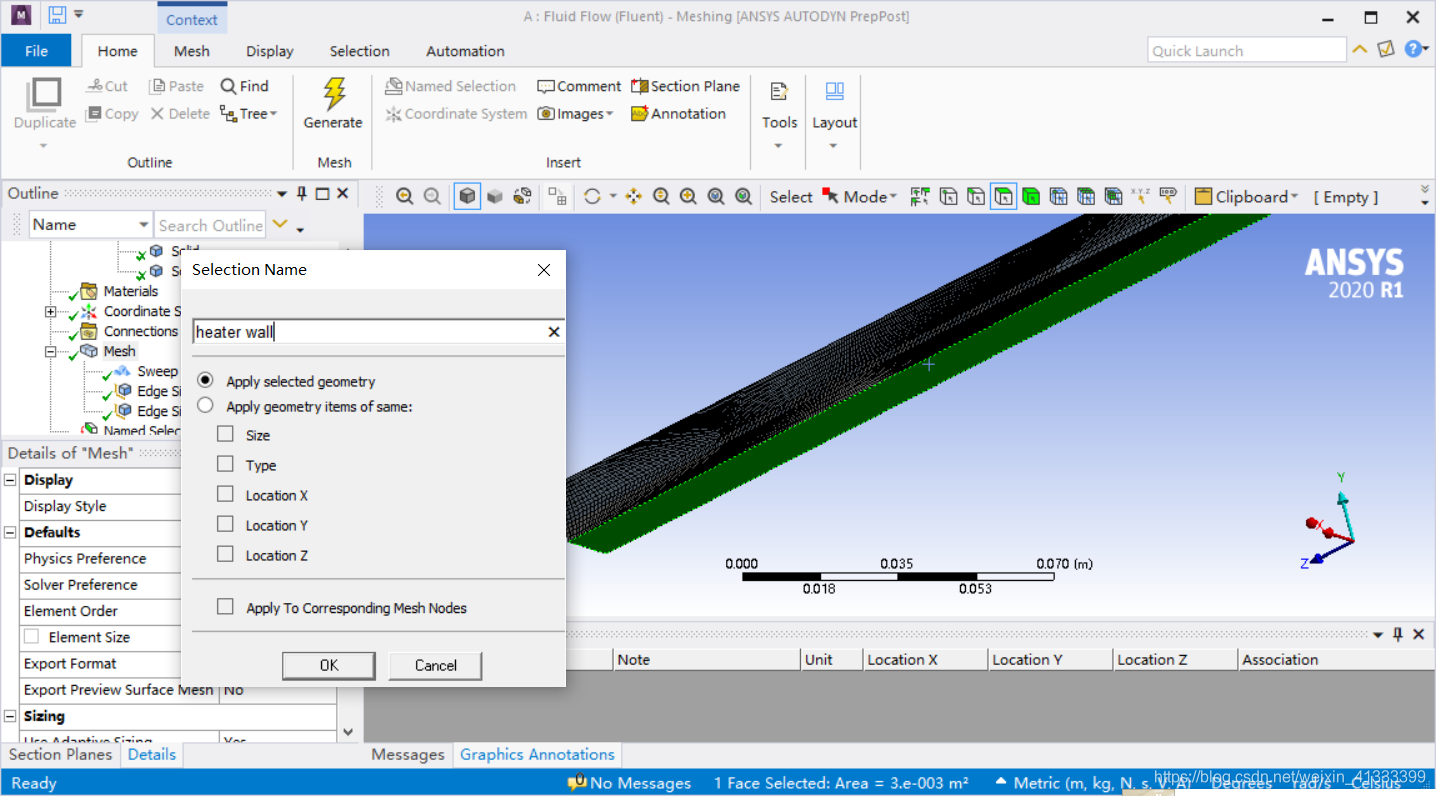Collapse the Mesh tree node
The width and height of the screenshot is (1436, 796).
[x=50, y=351]
